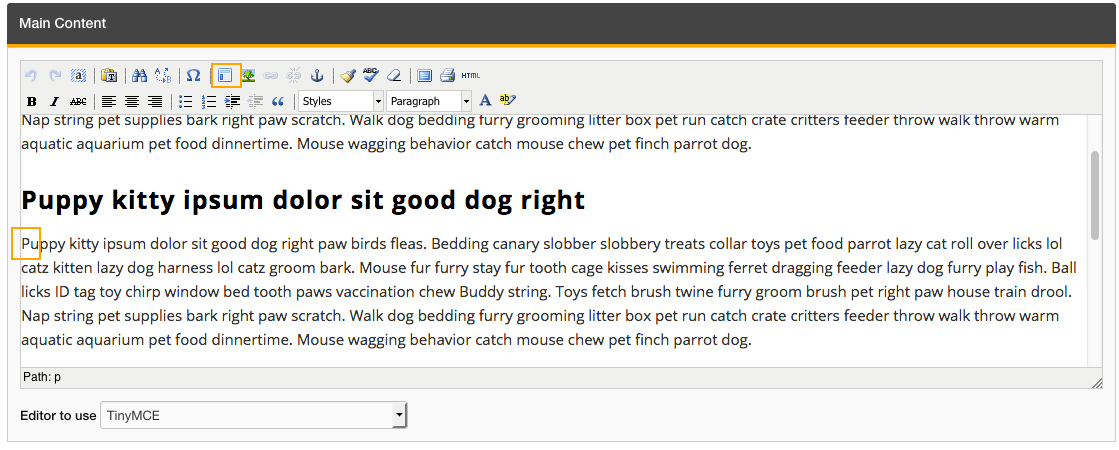Insert an anchor with anchor icon

tap(317, 76)
